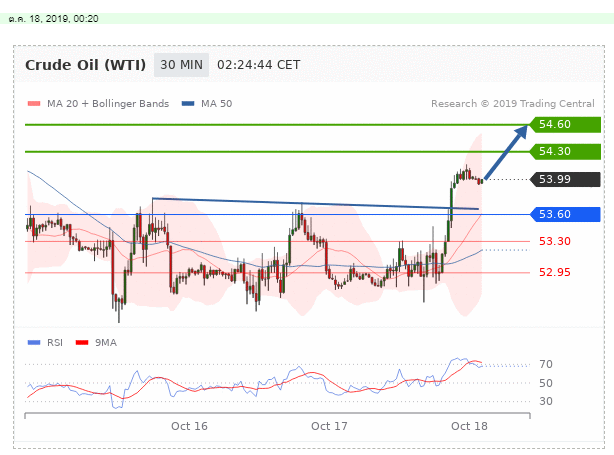This screenshot has height=455, width=614.
Task: Click the 53.99 current price tag
Action: (x=565, y=179)
